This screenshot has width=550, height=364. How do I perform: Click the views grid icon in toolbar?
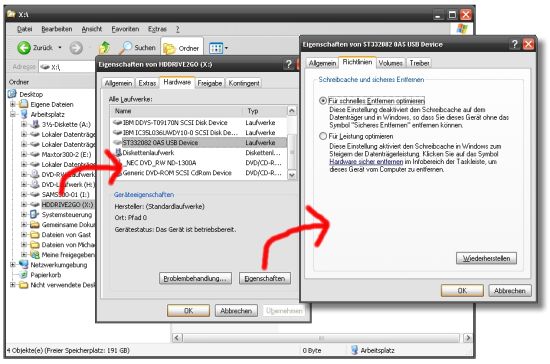[216, 48]
